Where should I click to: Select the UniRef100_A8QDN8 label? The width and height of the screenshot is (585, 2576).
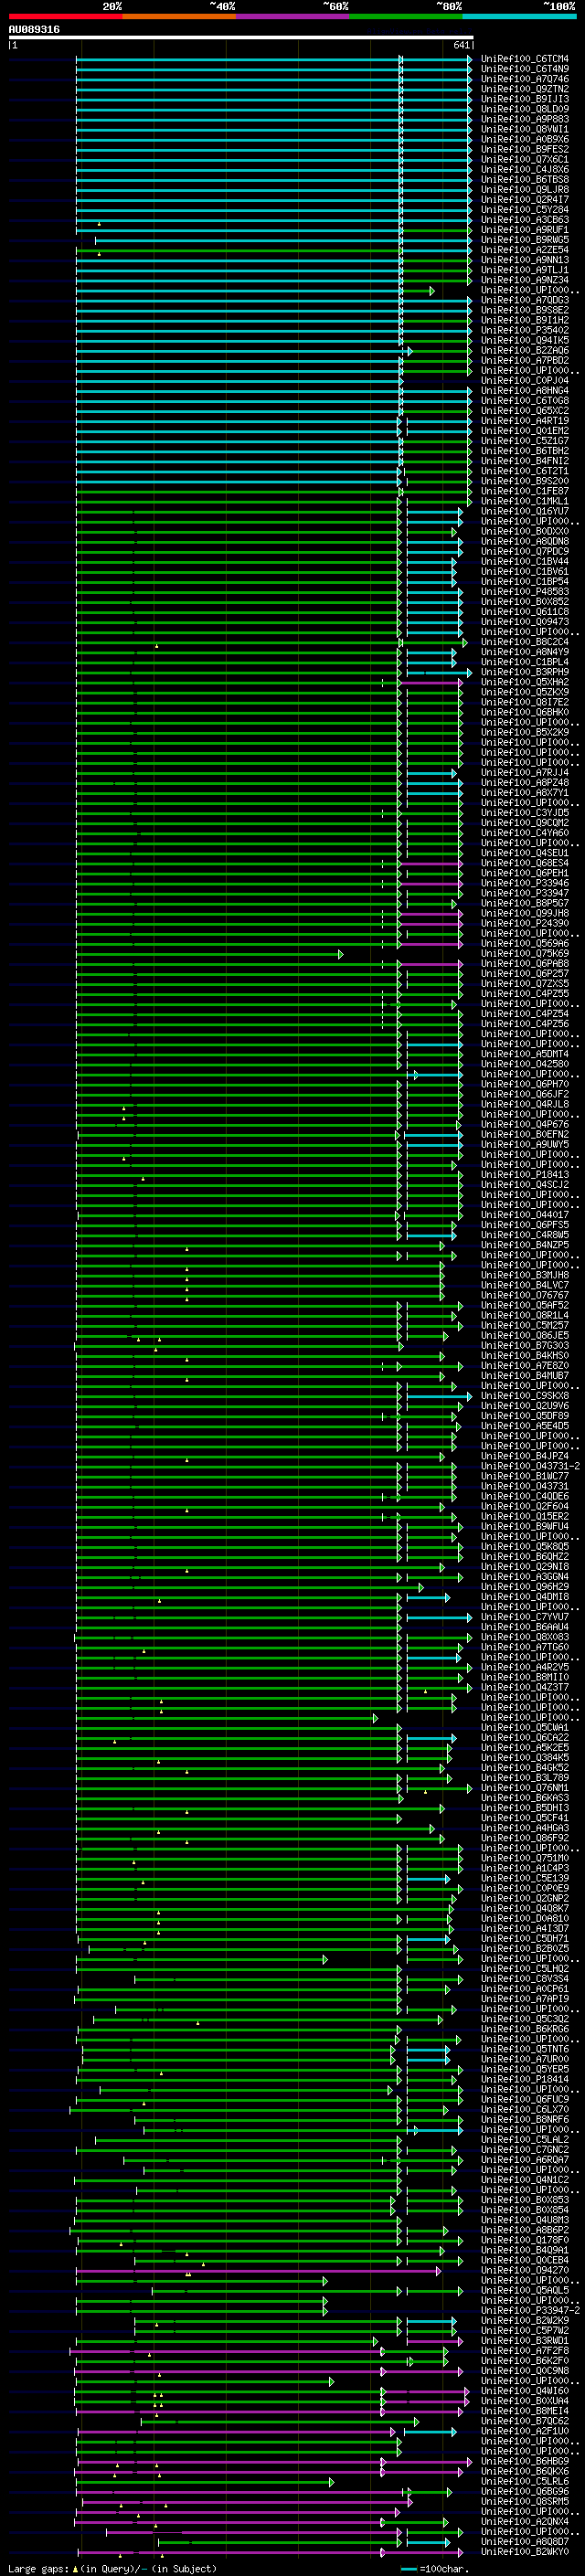525,542
